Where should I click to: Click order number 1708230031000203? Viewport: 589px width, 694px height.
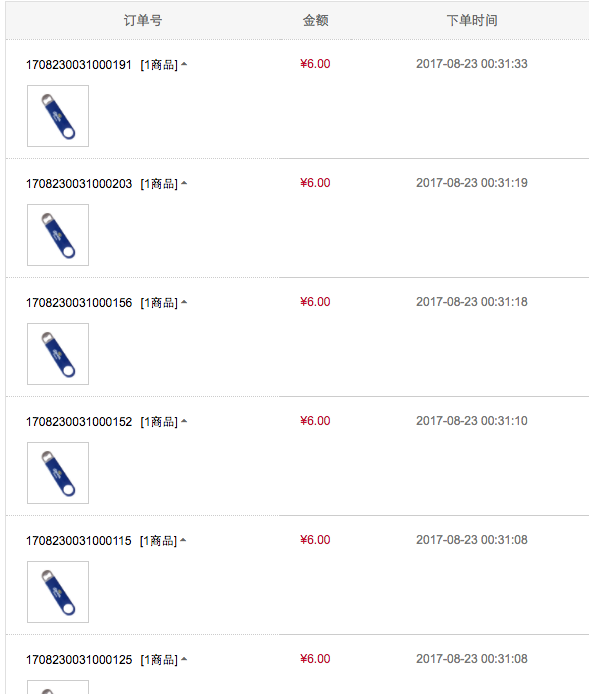(x=79, y=184)
